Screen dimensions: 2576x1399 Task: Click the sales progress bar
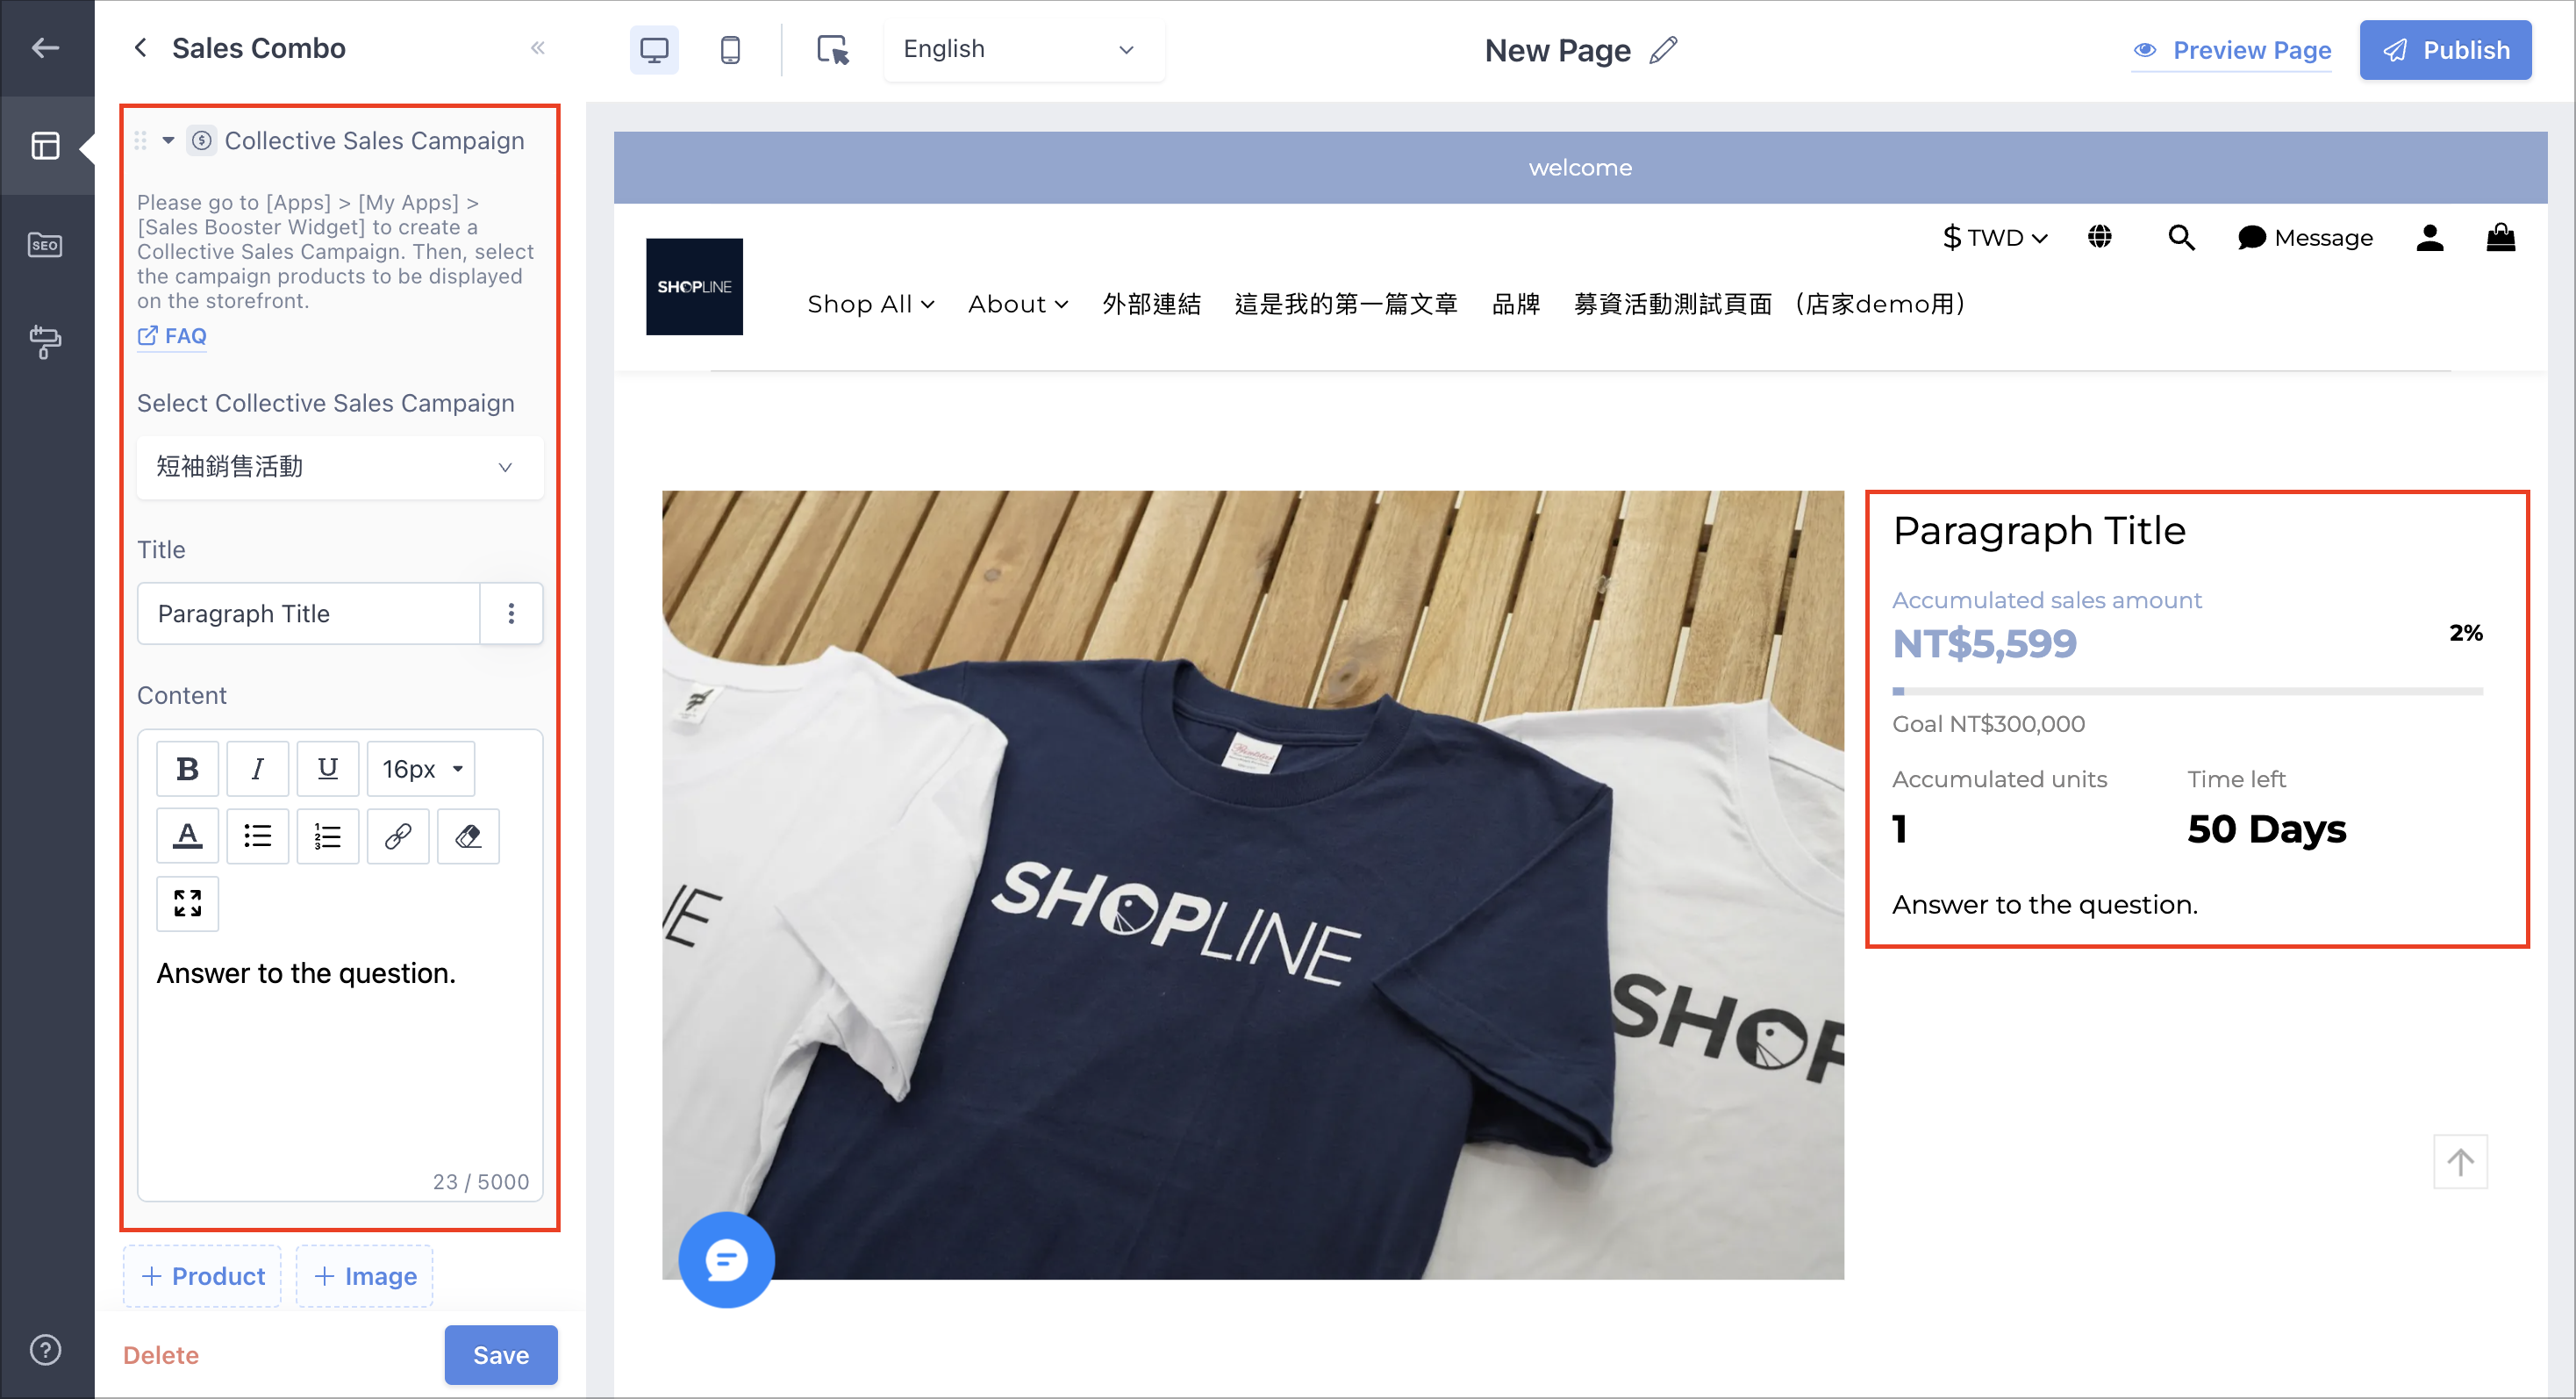[2187, 691]
